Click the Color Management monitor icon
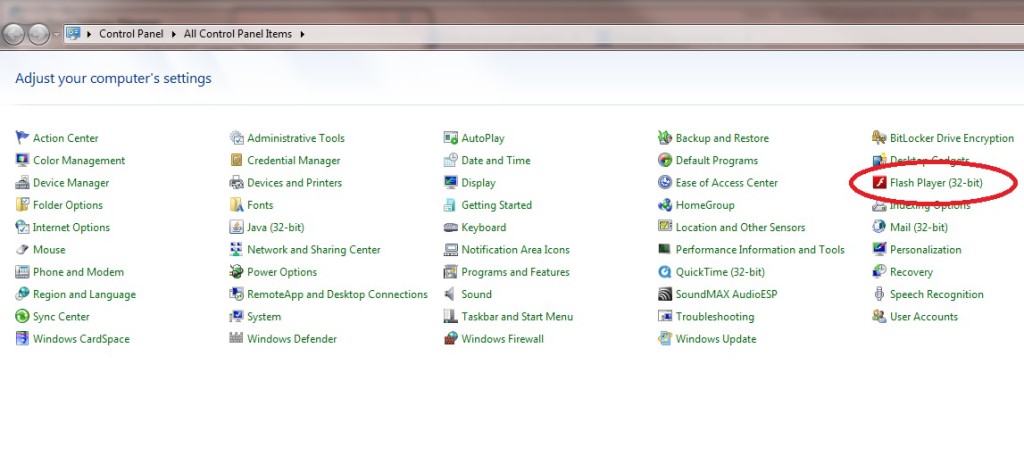The width and height of the screenshot is (1024, 456). coord(22,160)
